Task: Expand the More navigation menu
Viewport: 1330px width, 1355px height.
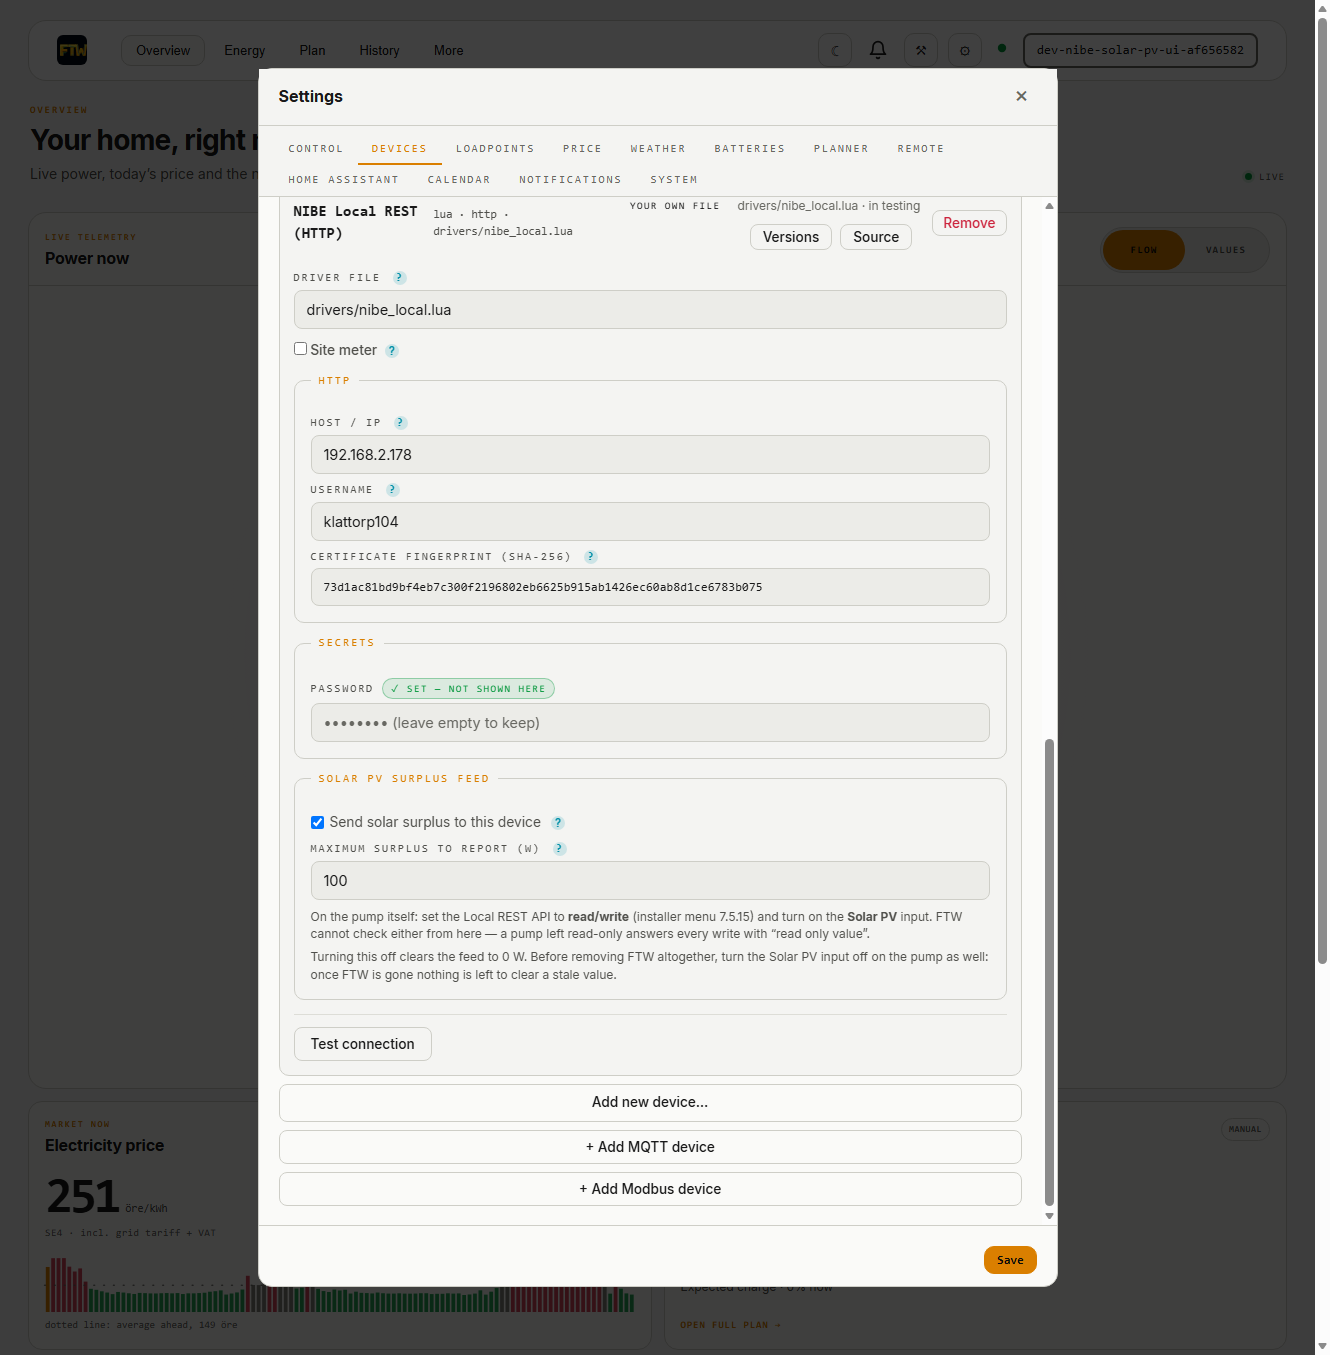Action: [448, 51]
